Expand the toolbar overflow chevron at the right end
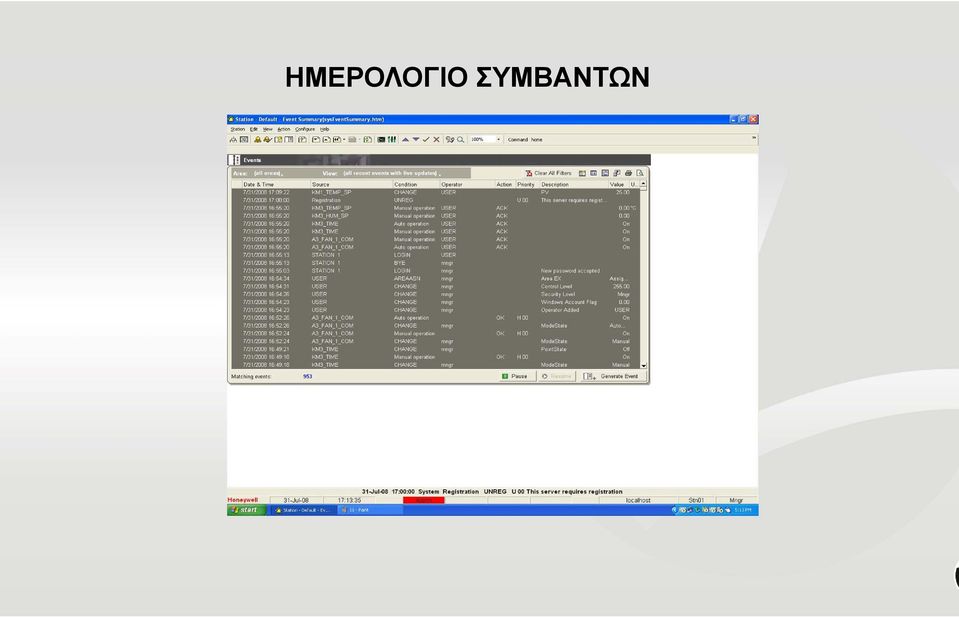Image resolution: width=959 pixels, height=617 pixels. pyautogui.click(x=754, y=139)
